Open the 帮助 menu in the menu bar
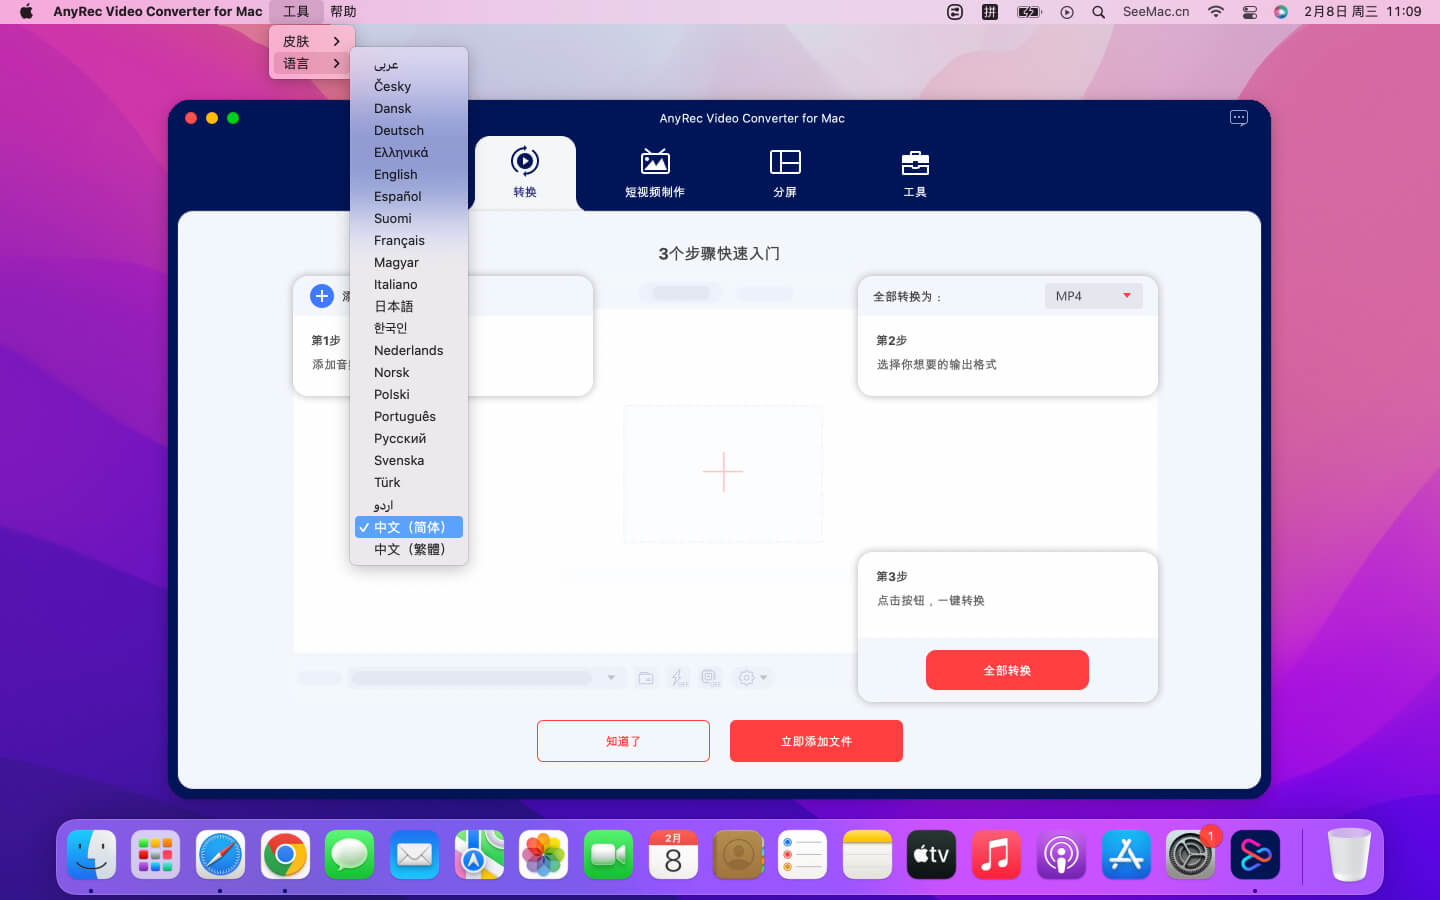Screen dimensions: 1440x900 (343, 12)
